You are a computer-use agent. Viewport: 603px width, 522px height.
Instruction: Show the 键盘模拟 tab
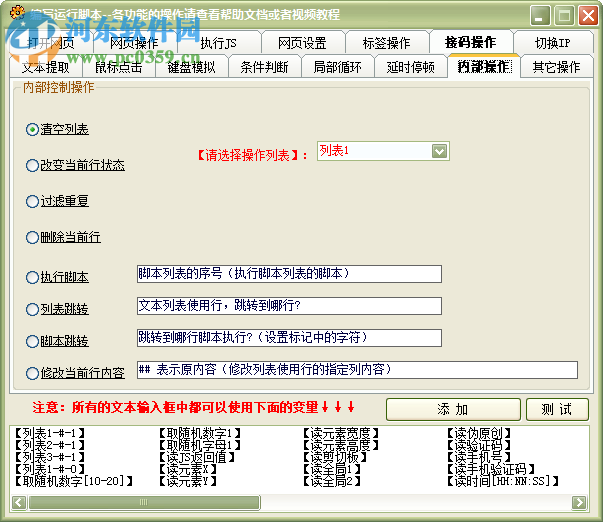point(192,67)
